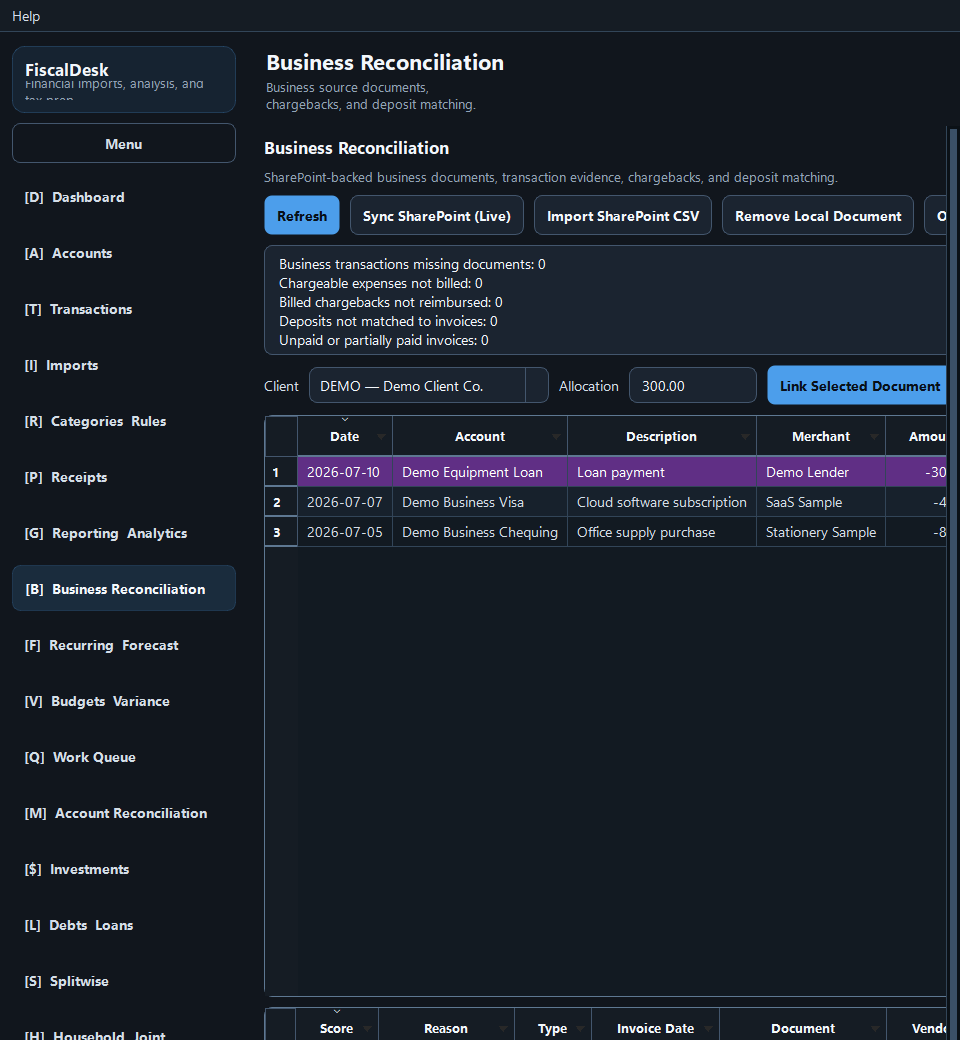Open Investments in sidebar
The height and width of the screenshot is (1040, 960).
123,870
